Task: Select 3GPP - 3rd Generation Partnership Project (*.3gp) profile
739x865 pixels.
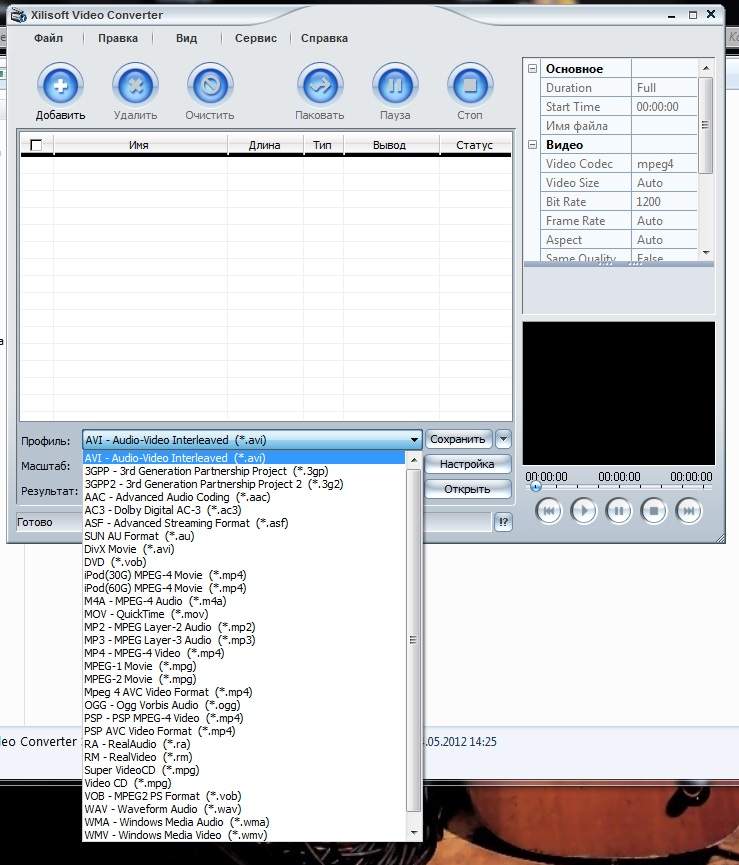Action: click(x=243, y=471)
